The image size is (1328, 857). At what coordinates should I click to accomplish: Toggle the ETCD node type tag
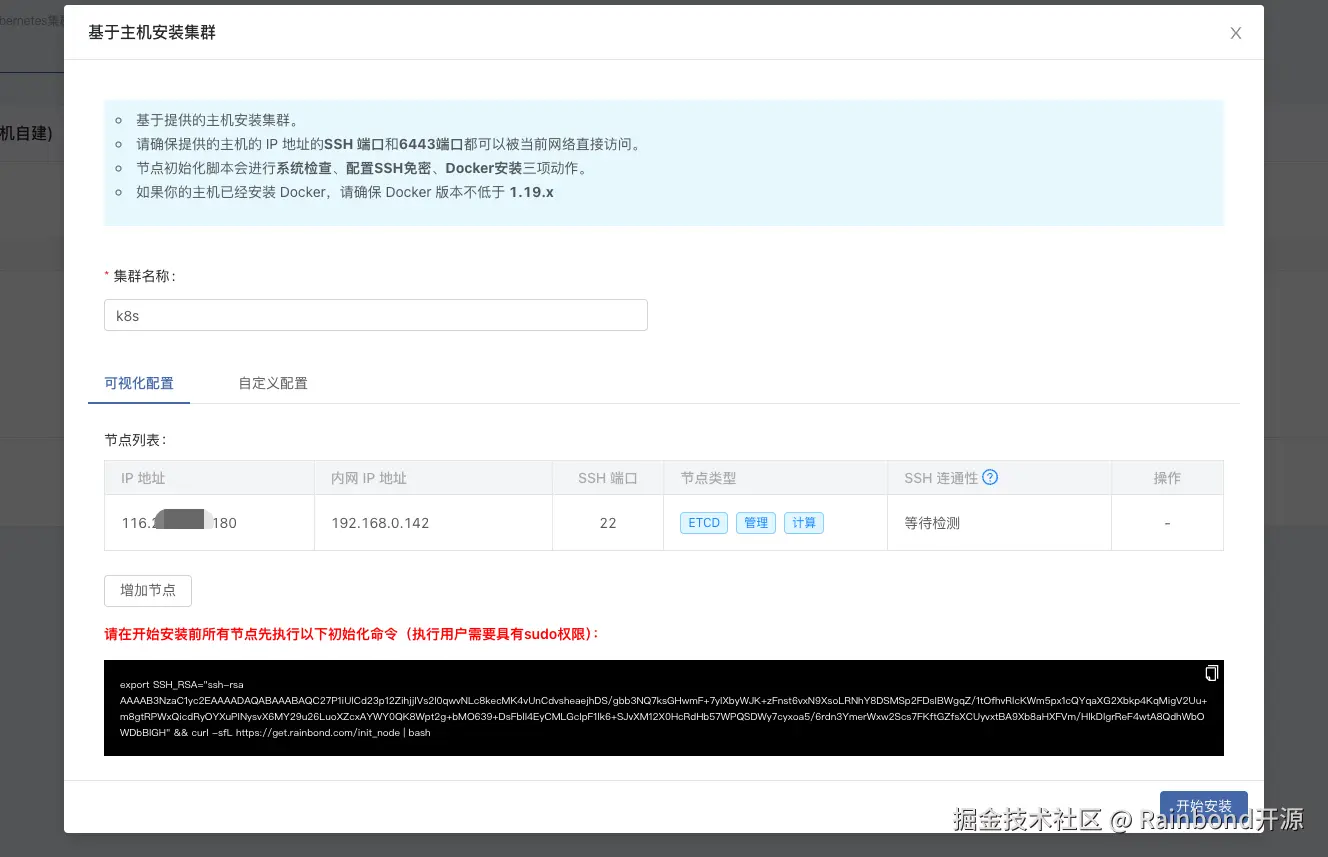pos(704,523)
